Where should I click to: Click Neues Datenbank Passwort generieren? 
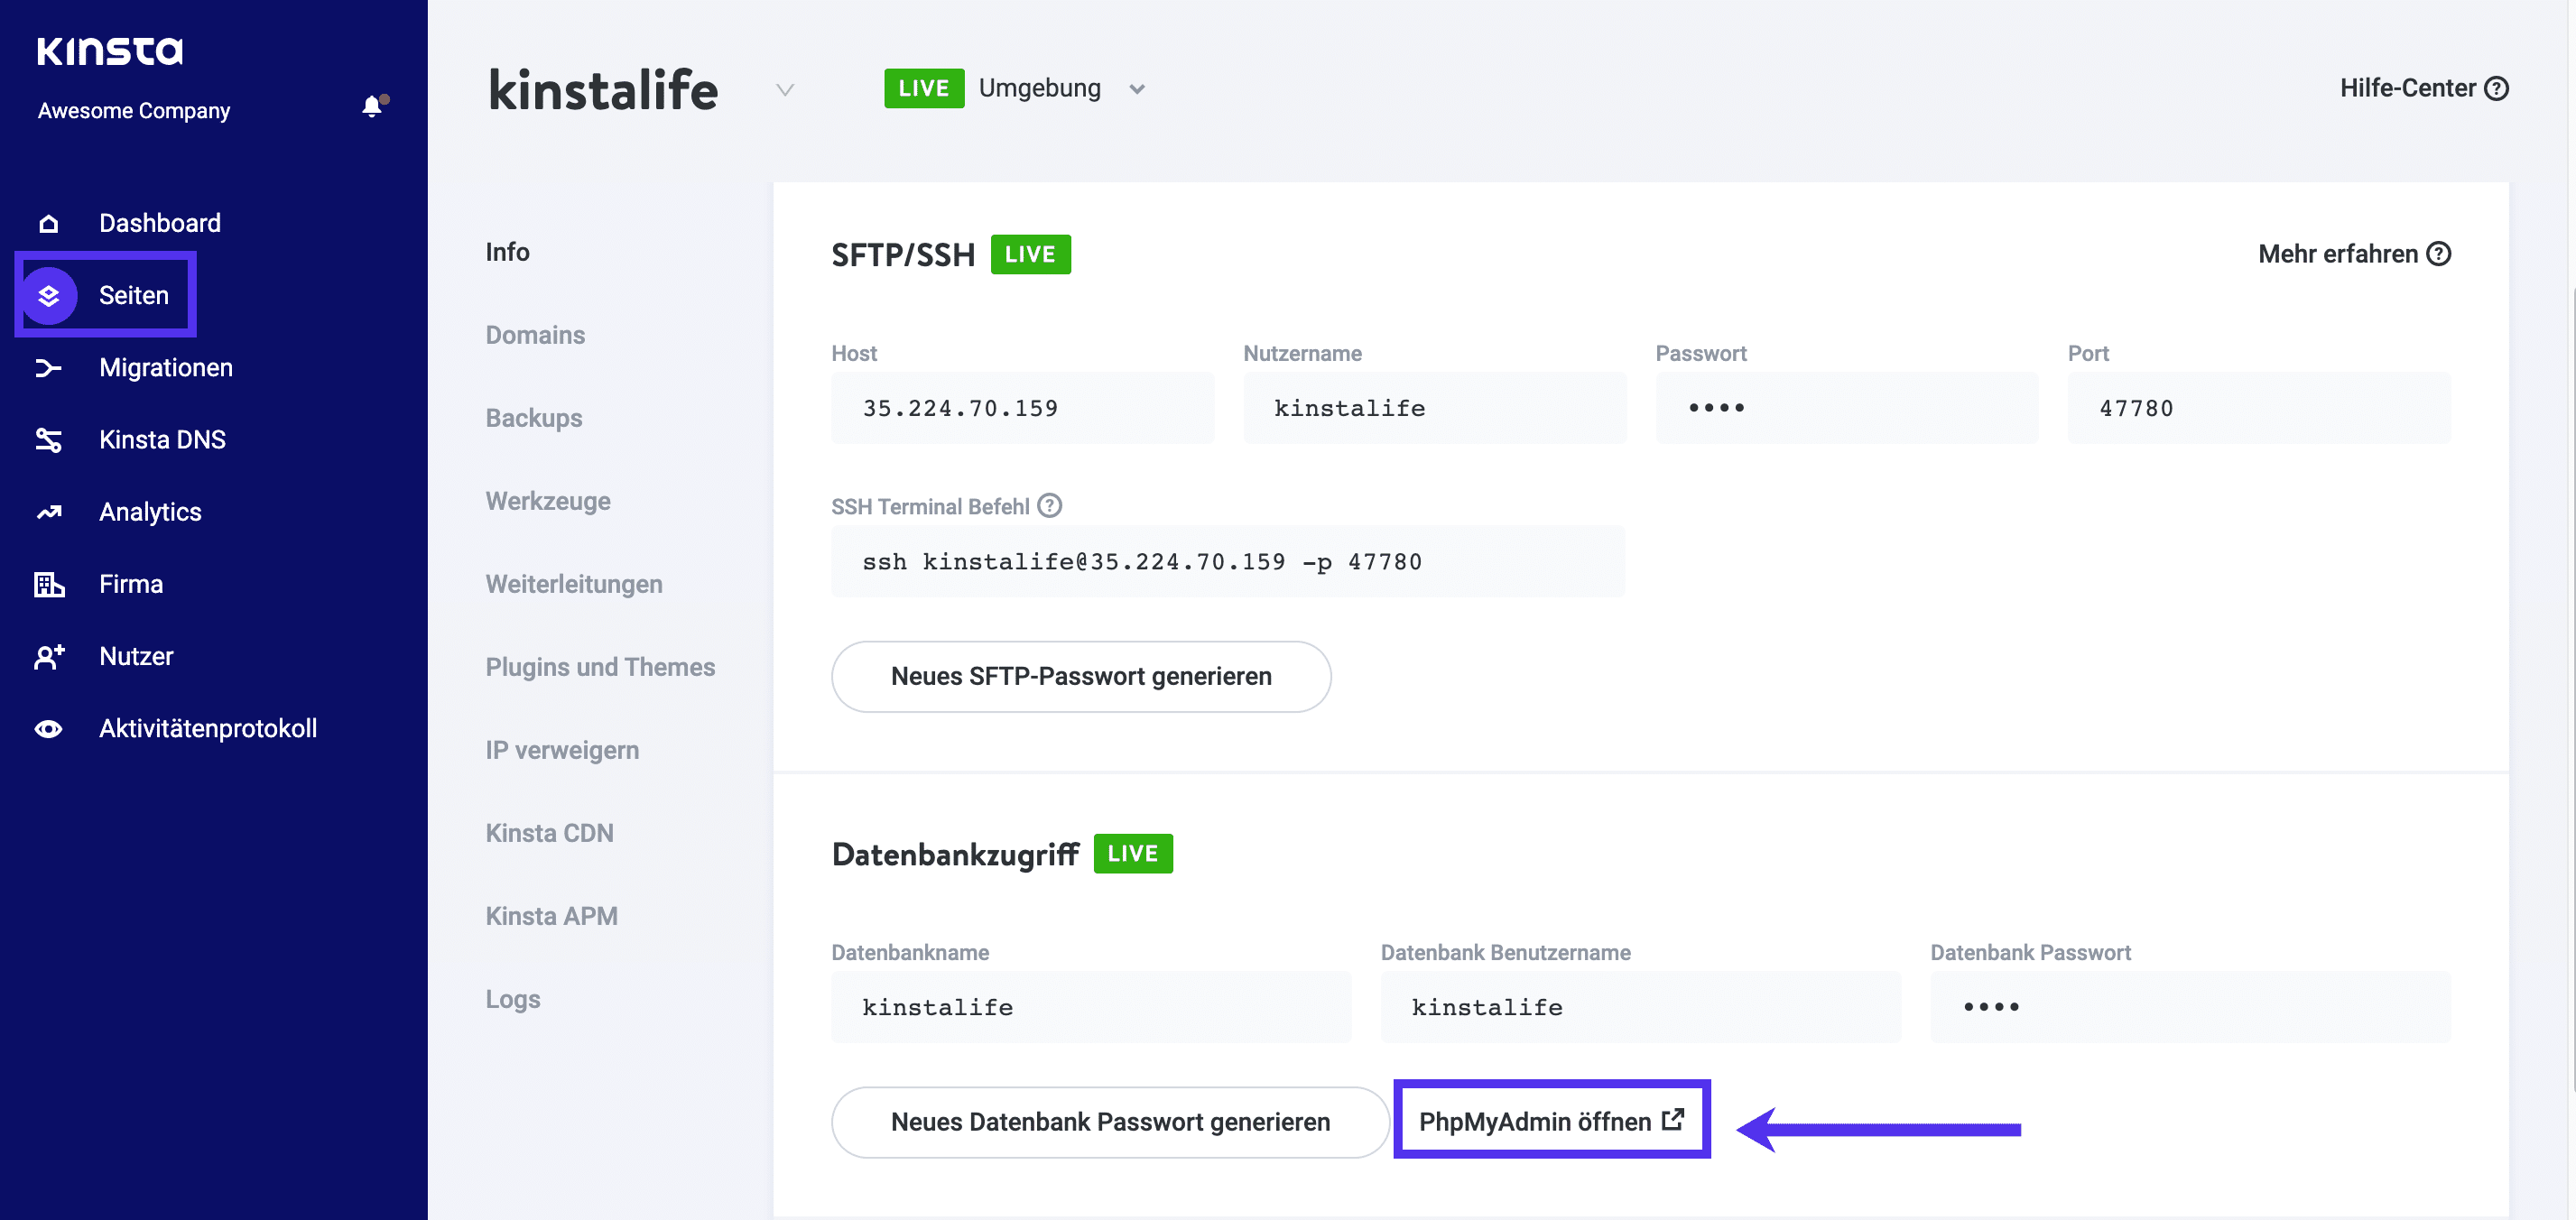[x=1110, y=1121]
